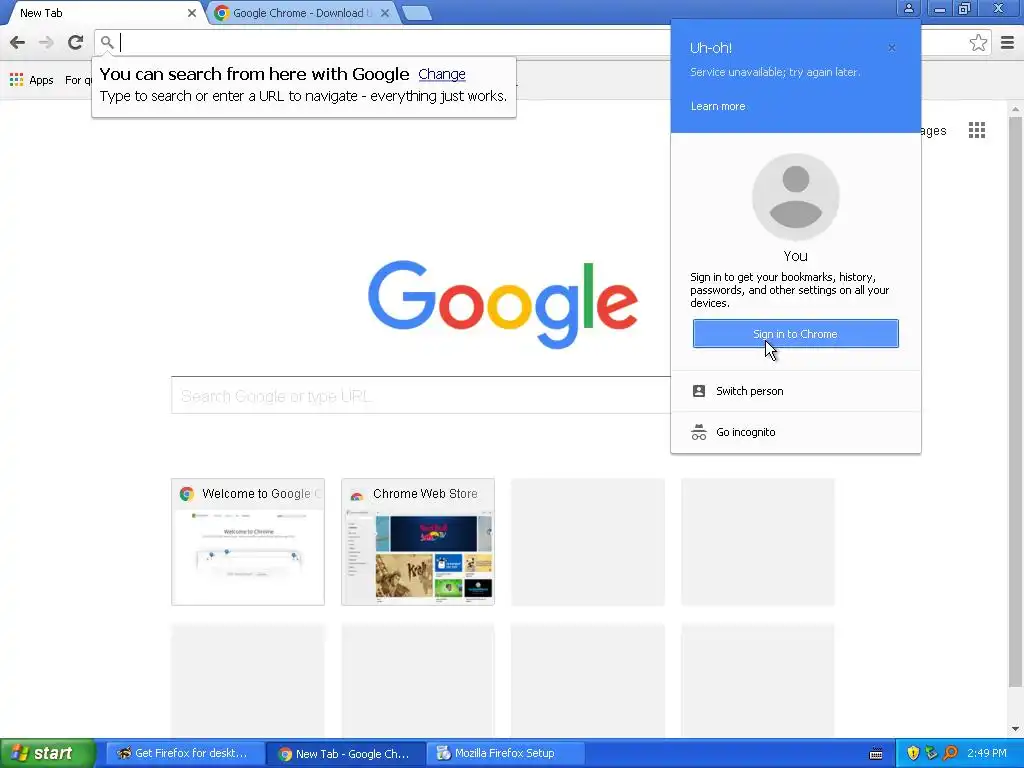Click the clock showing 2:49 PM

point(987,754)
